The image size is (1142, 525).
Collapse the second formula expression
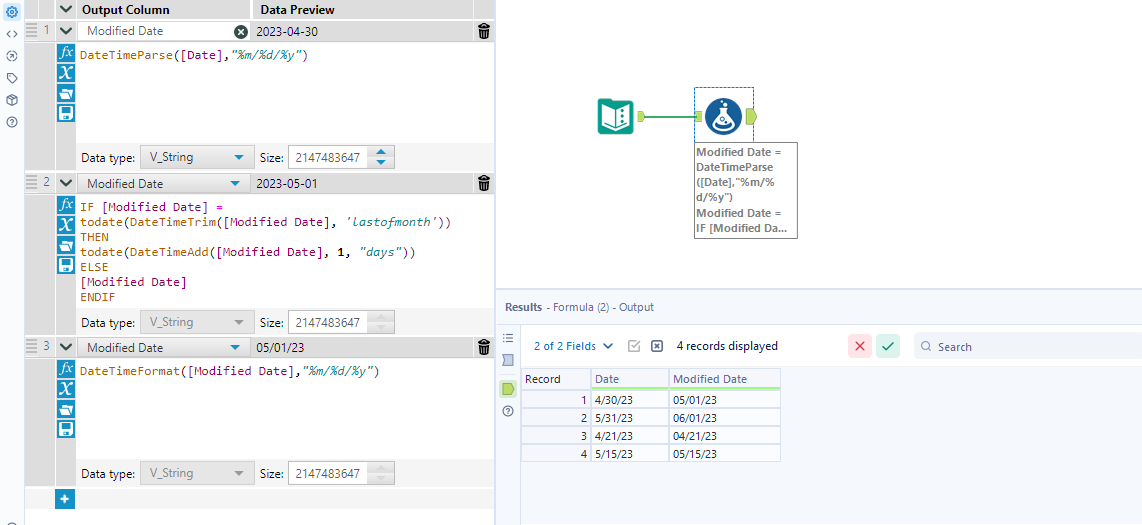coord(66,183)
